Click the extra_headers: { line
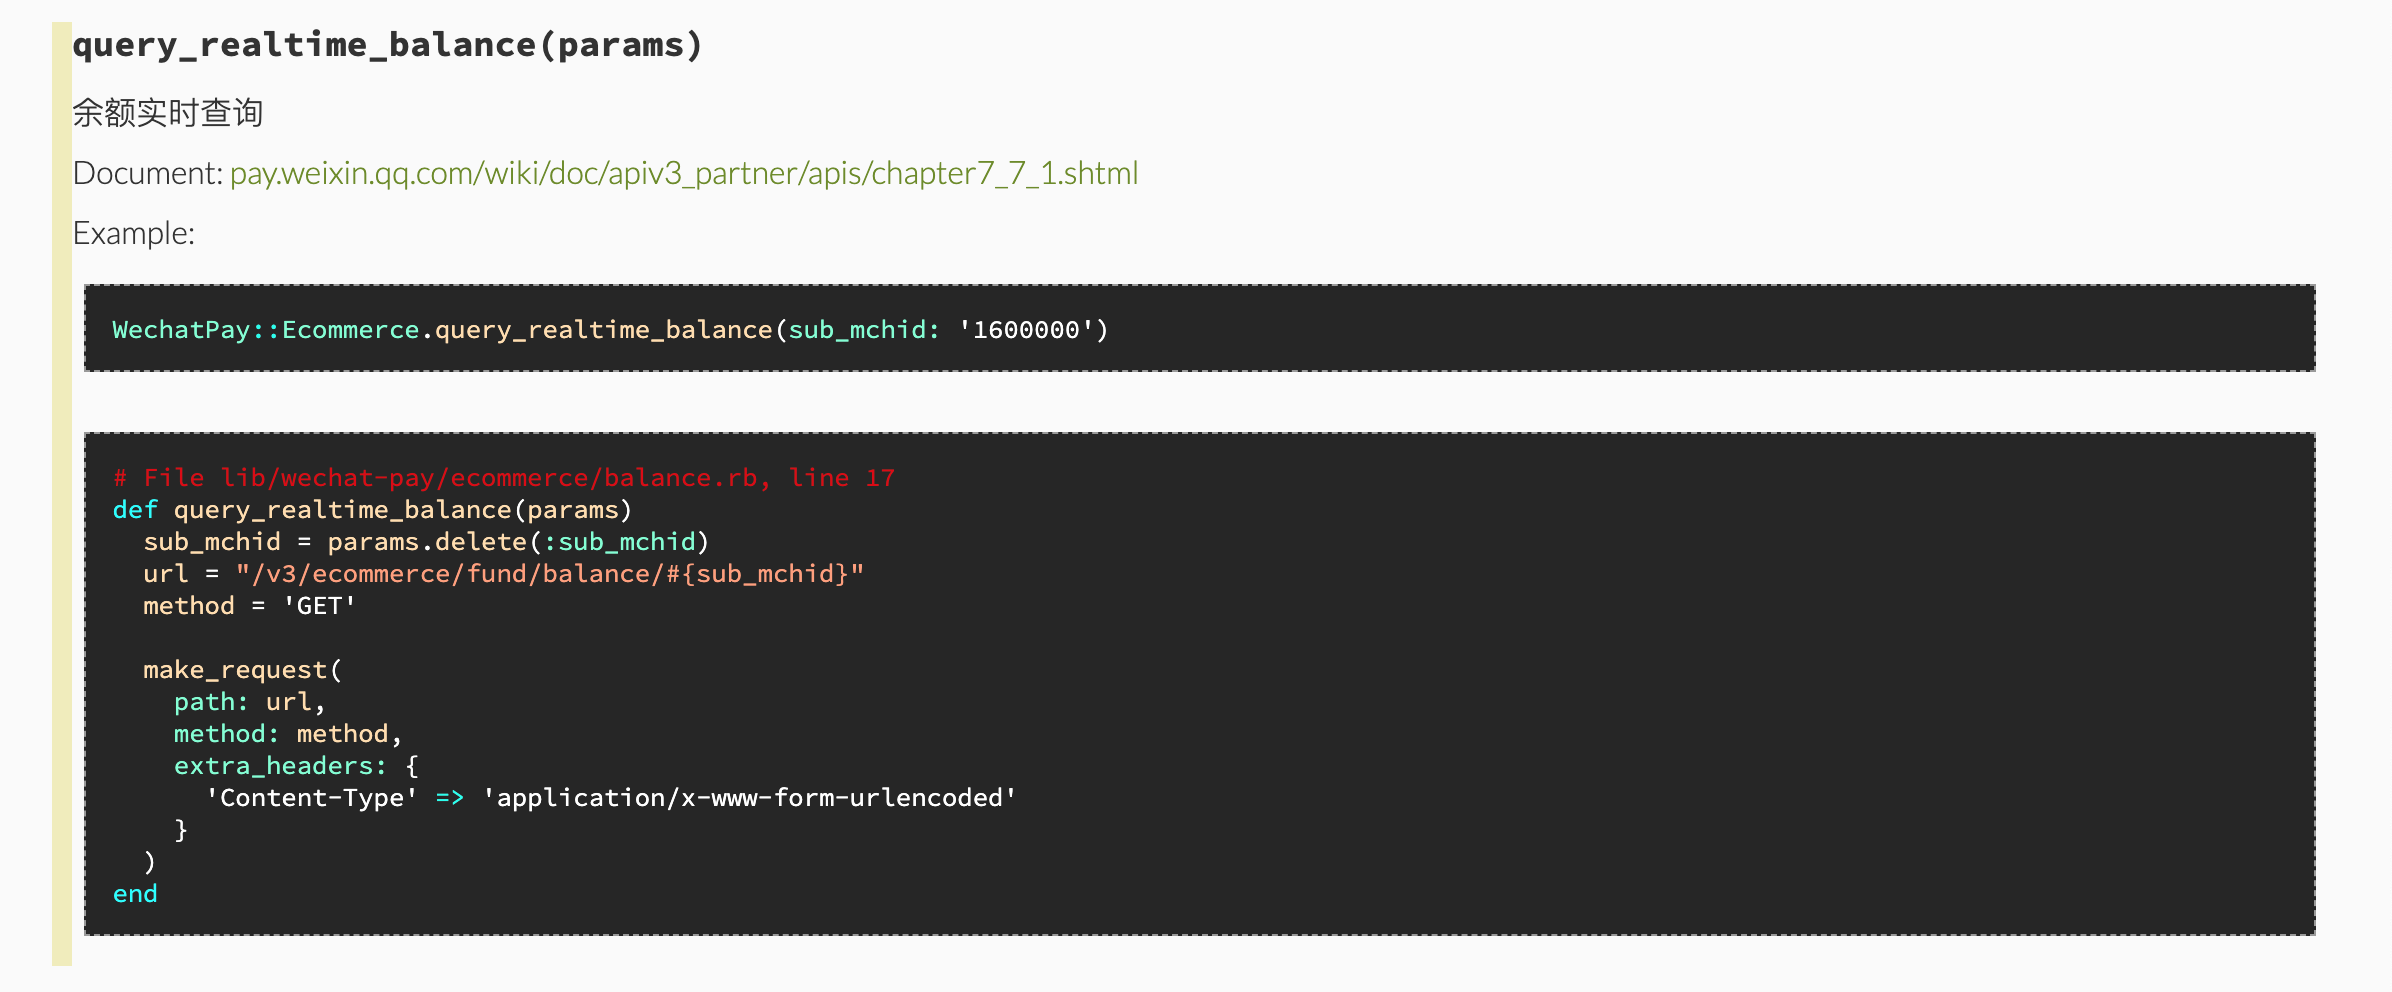The width and height of the screenshot is (2392, 992). click(296, 766)
